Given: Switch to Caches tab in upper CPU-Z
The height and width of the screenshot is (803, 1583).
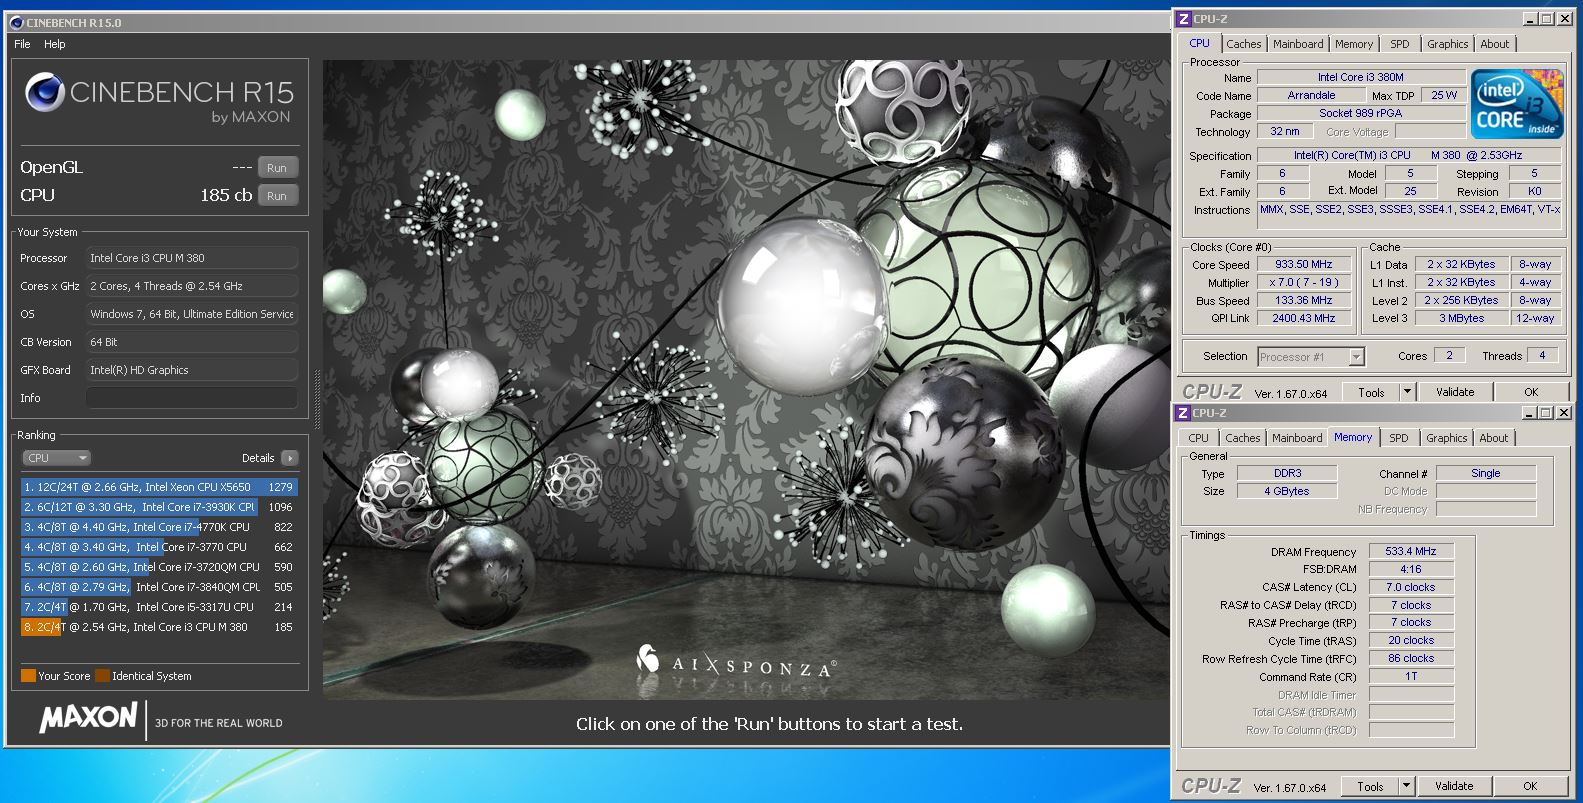Looking at the screenshot, I should click(x=1243, y=44).
